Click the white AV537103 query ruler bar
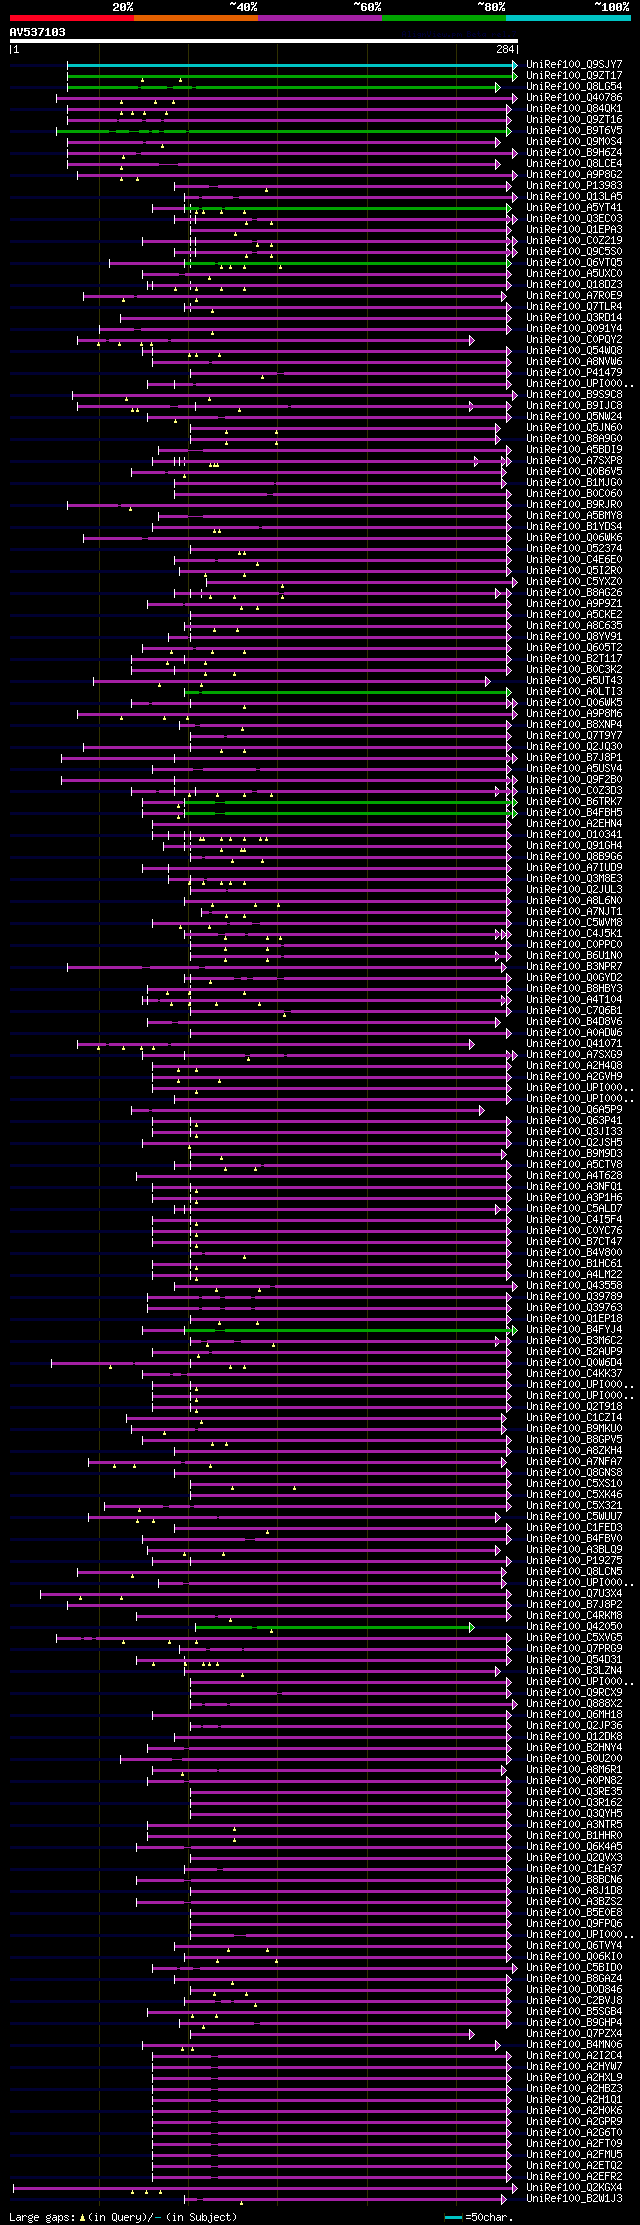Image resolution: width=640 pixels, height=2225 pixels. pos(263,41)
